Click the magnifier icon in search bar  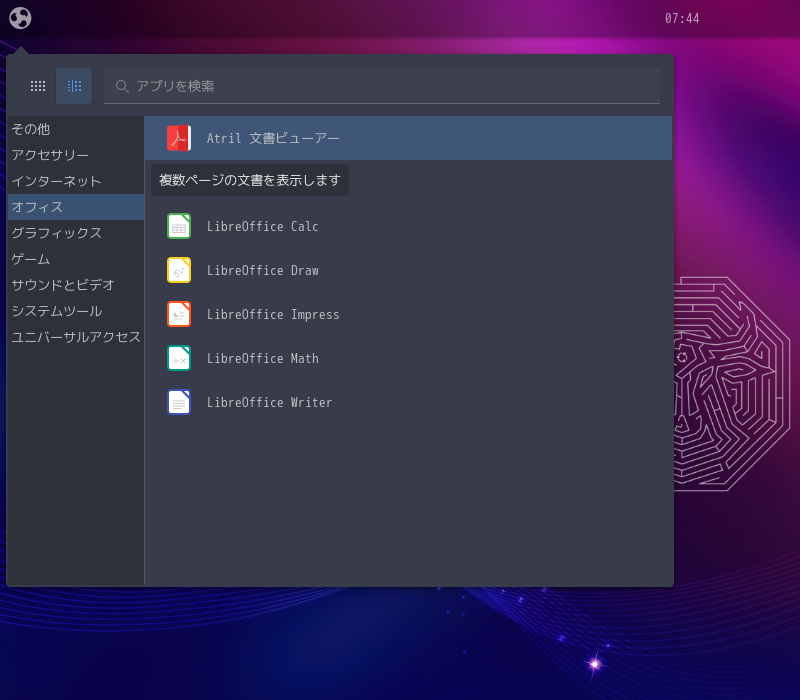click(x=121, y=86)
